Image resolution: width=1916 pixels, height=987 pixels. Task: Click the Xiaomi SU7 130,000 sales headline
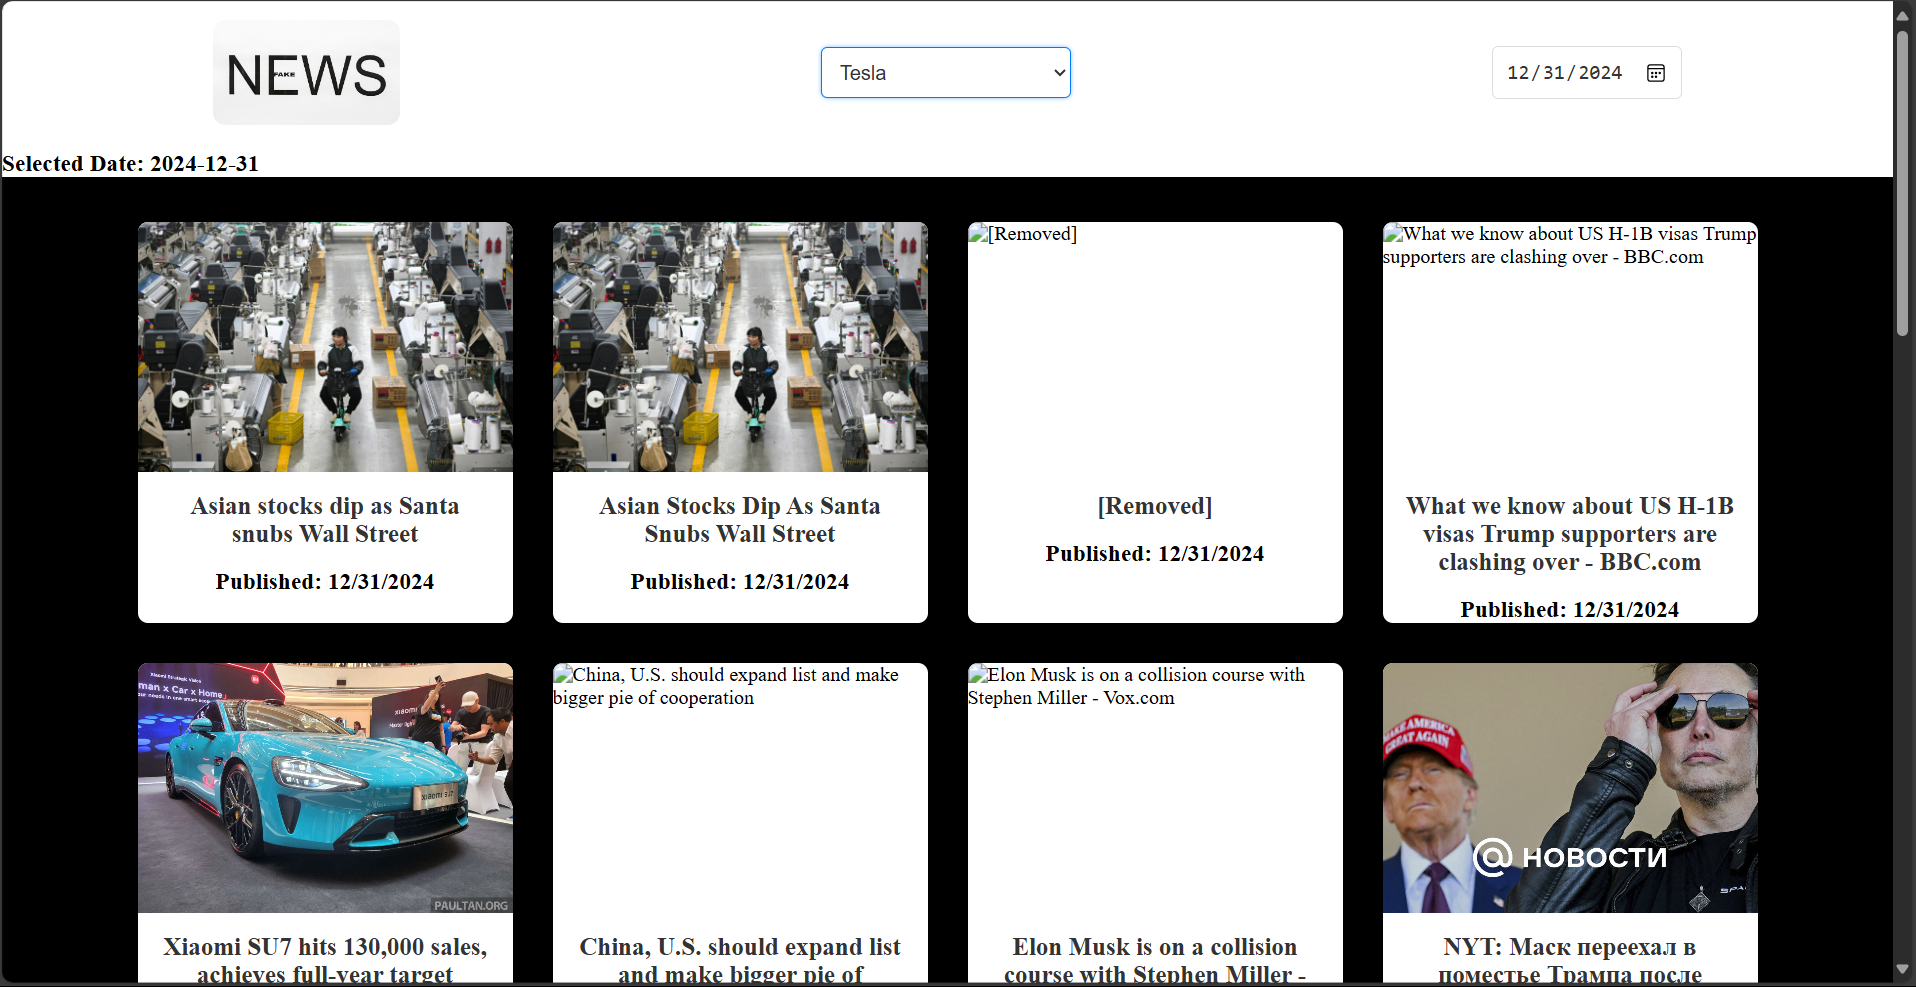pos(325,960)
